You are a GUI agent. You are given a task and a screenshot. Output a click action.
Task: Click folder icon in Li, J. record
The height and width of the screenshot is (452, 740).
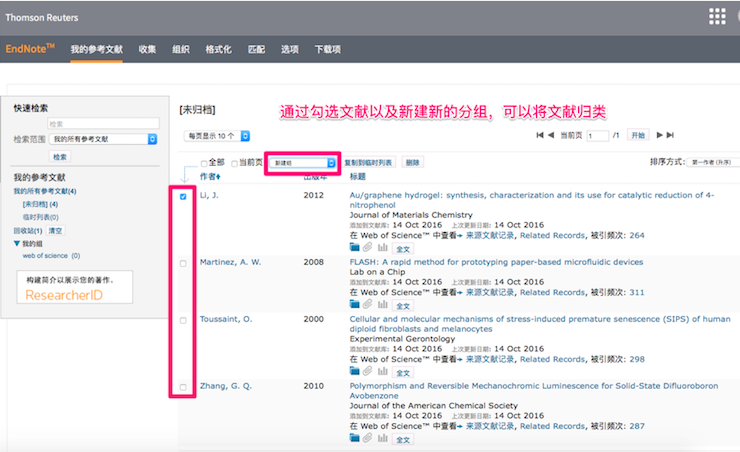(x=354, y=247)
